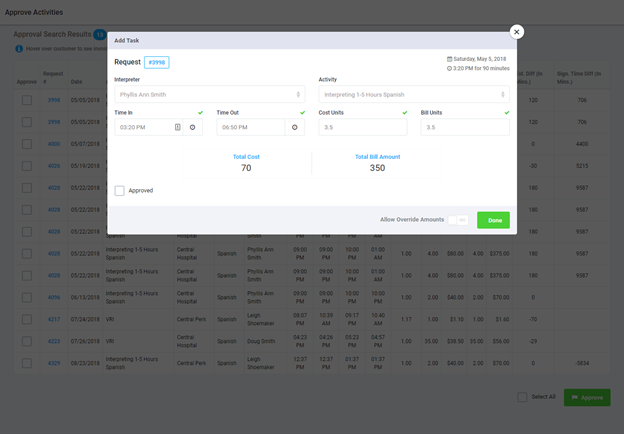Click the Time Out clock icon

[x=295, y=127]
